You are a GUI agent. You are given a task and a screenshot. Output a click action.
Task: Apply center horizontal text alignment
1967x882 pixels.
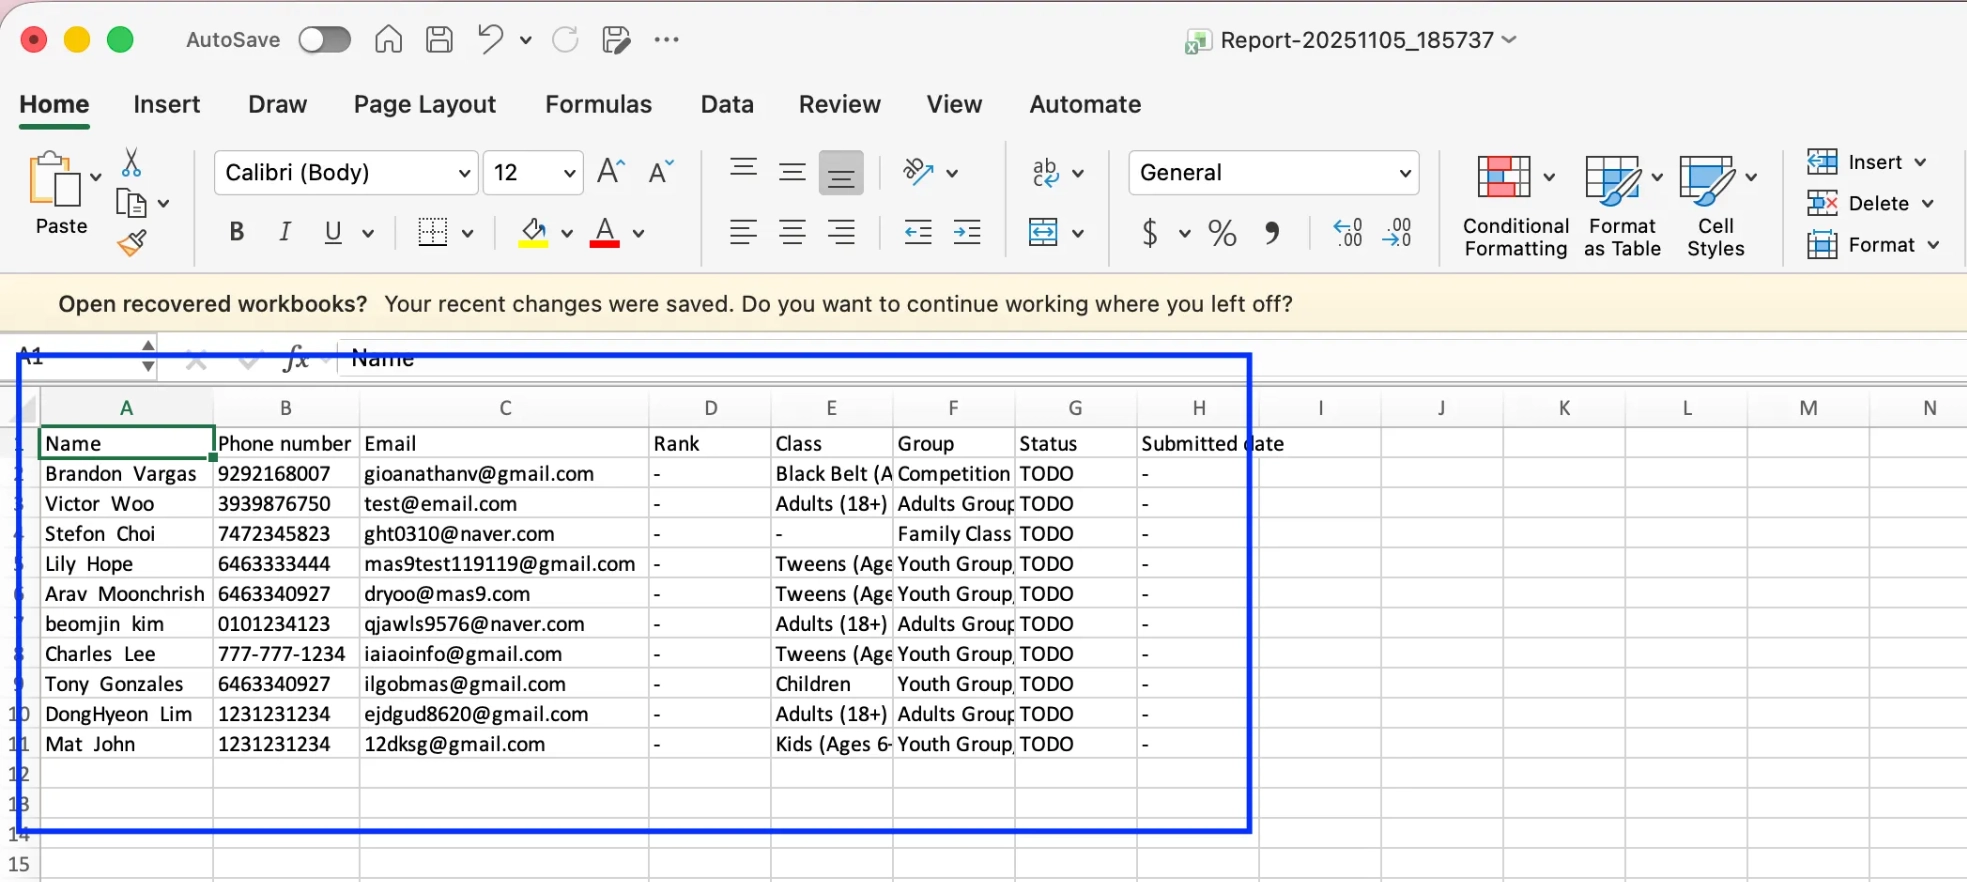pyautogui.click(x=792, y=233)
